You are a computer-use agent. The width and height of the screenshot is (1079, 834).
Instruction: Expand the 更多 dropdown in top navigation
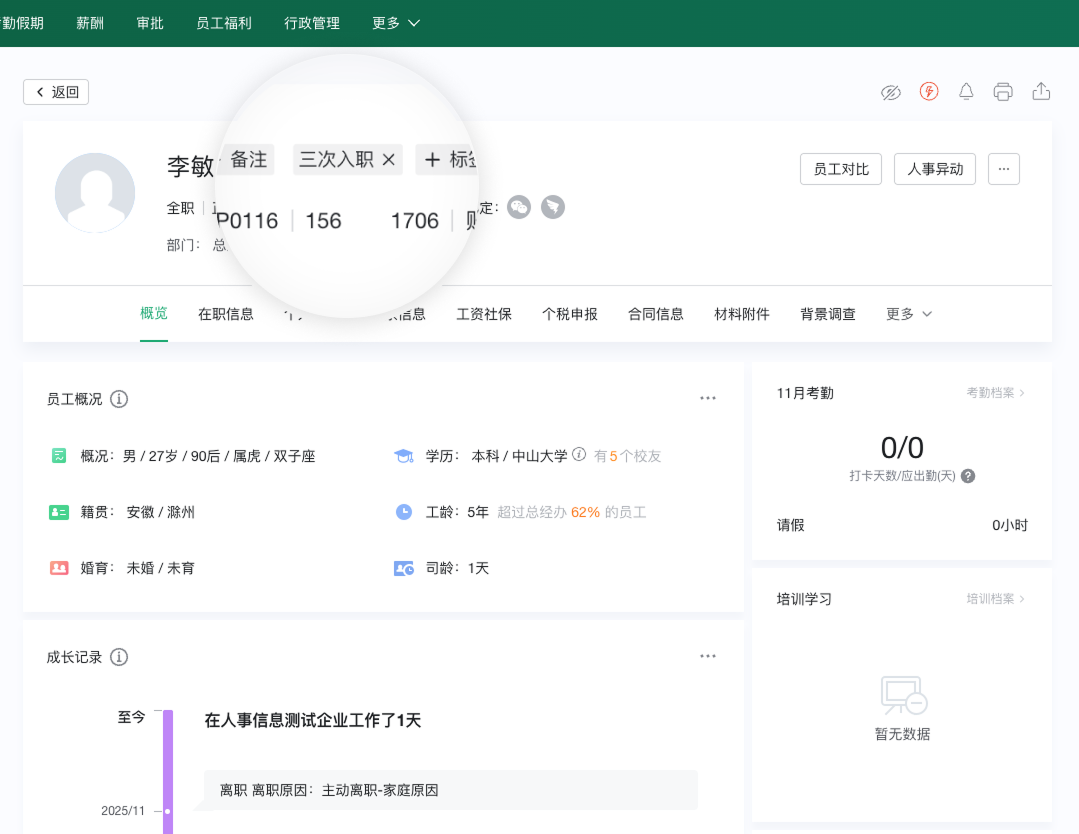point(396,23)
